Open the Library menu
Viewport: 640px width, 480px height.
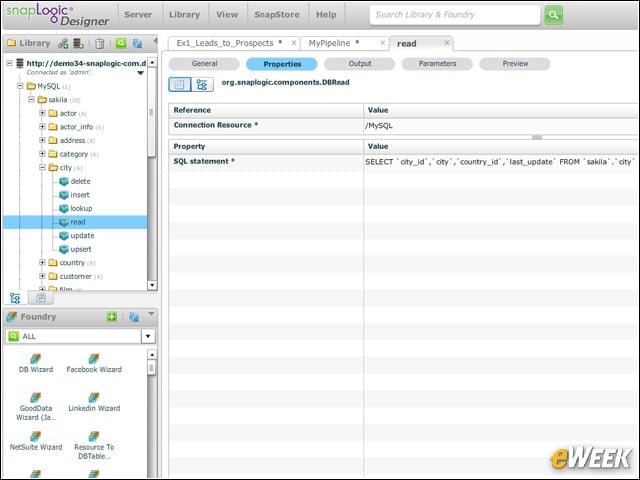coord(184,15)
